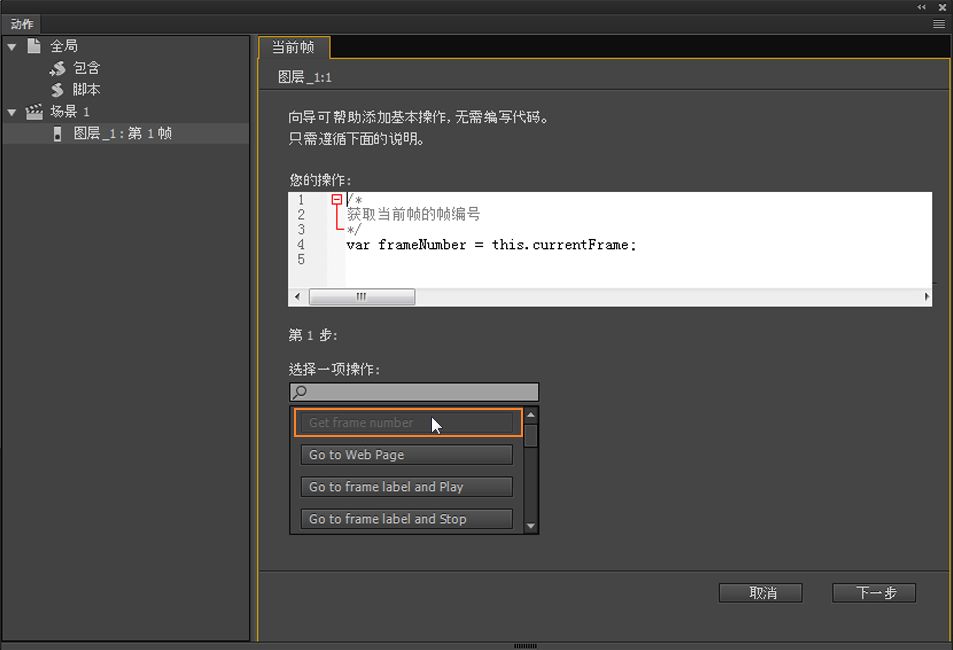Select the 全局 tree label
This screenshot has width=953, height=650.
64,46
